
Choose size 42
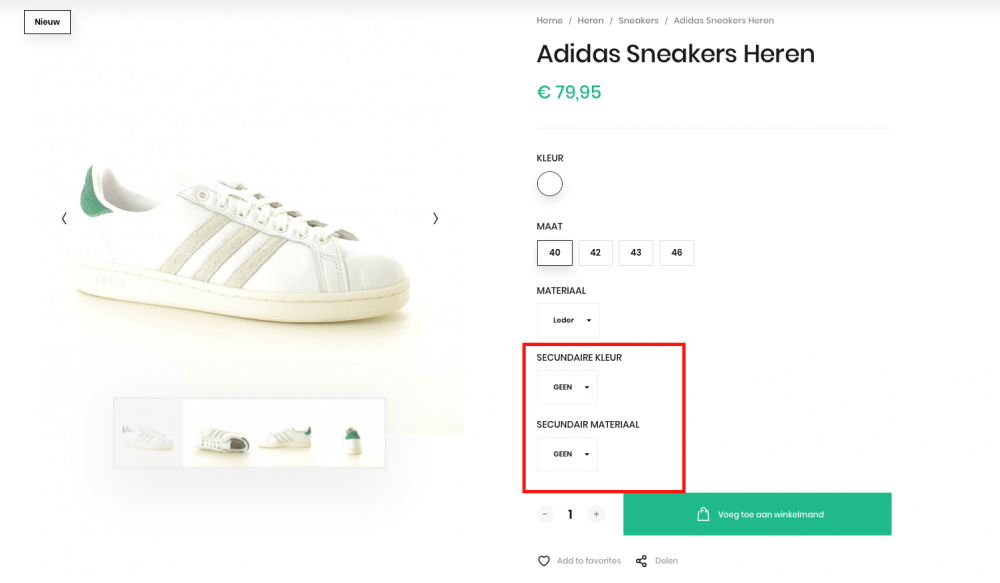coord(595,253)
